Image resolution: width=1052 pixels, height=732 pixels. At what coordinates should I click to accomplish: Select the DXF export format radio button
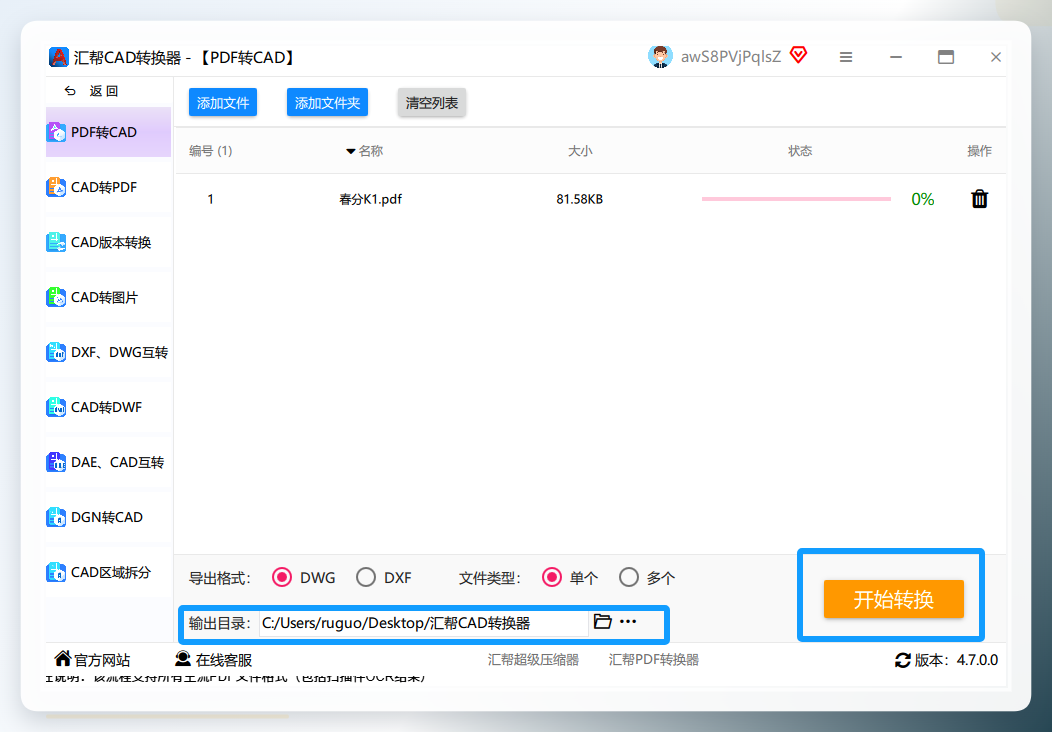click(x=366, y=577)
